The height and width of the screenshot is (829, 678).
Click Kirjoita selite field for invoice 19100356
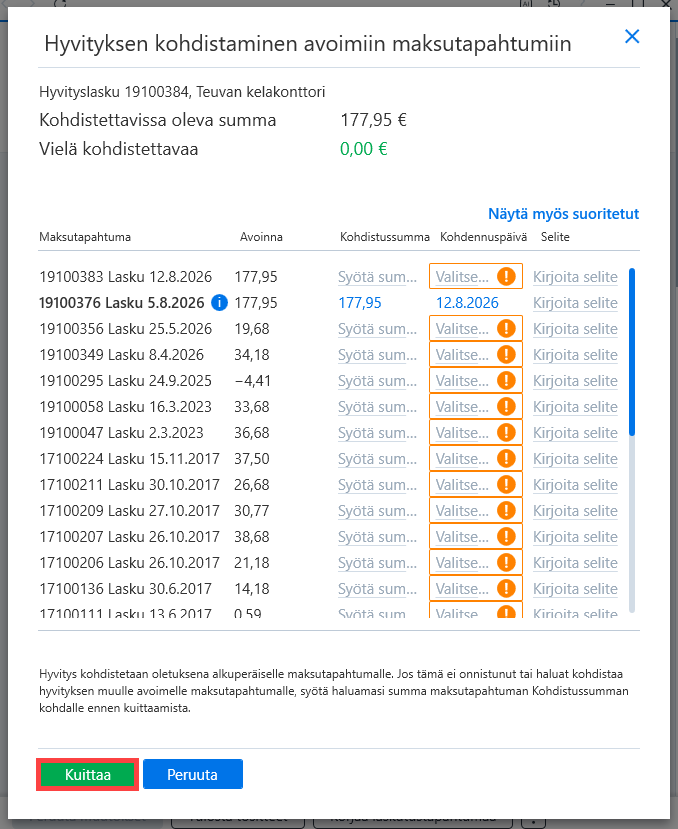[575, 329]
